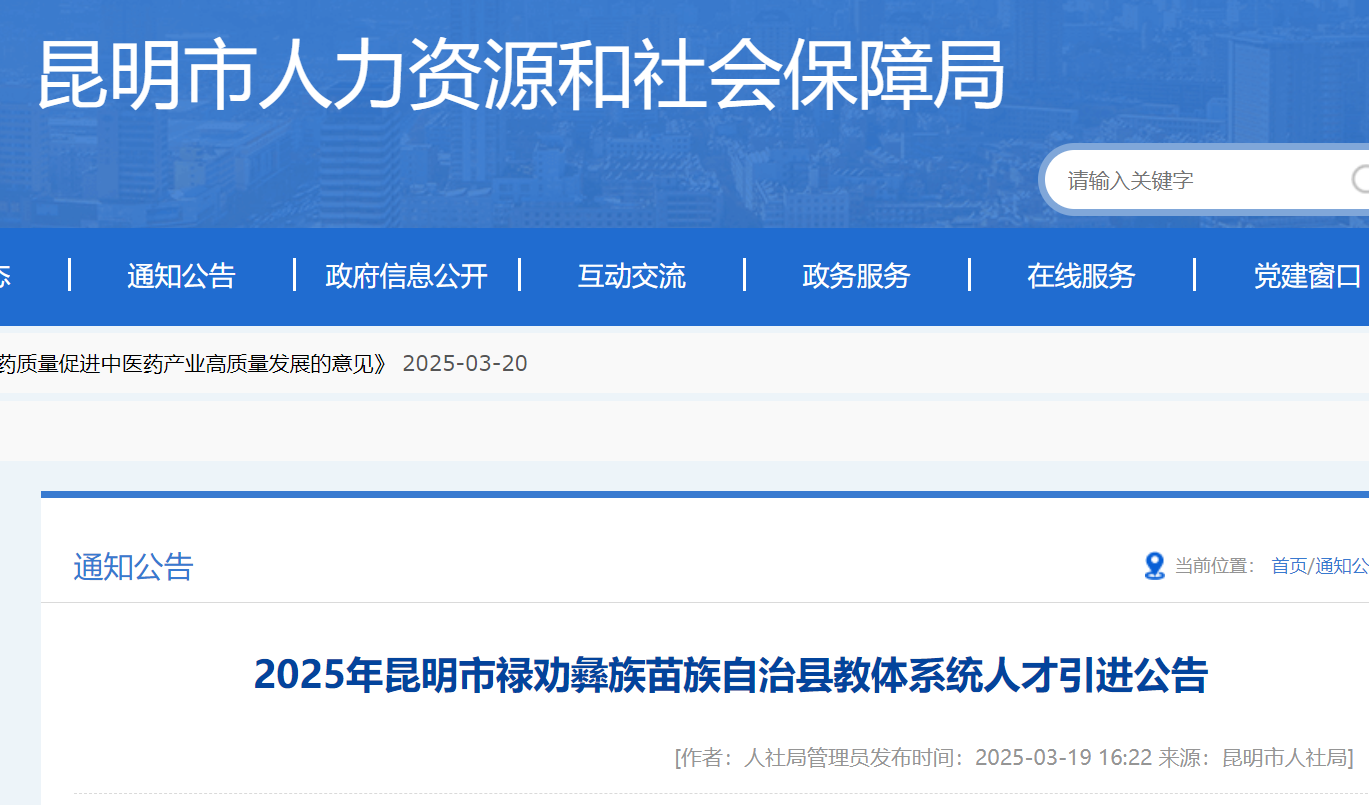This screenshot has width=1369, height=805.
Task: Select the 2025年昆明市禄劝彝族苗族自治县 article title
Action: click(731, 675)
